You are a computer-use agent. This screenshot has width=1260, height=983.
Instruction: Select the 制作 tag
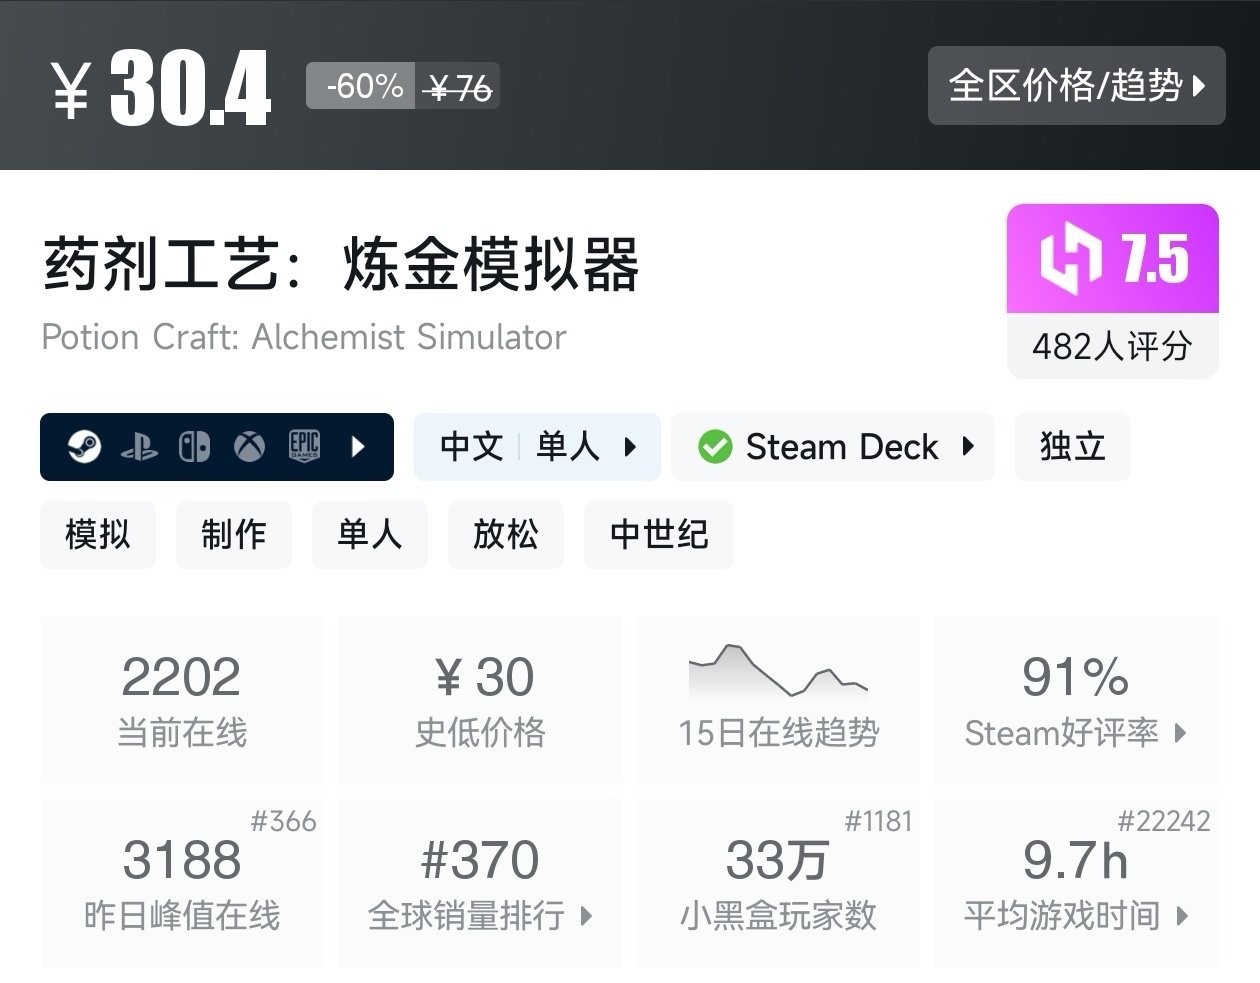click(234, 535)
